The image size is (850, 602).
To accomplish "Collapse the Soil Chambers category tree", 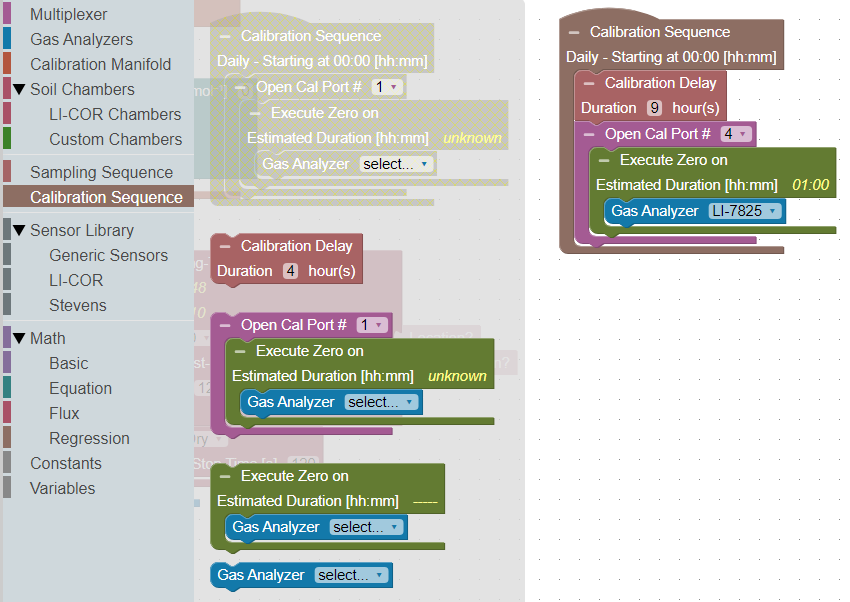I will 18,90.
